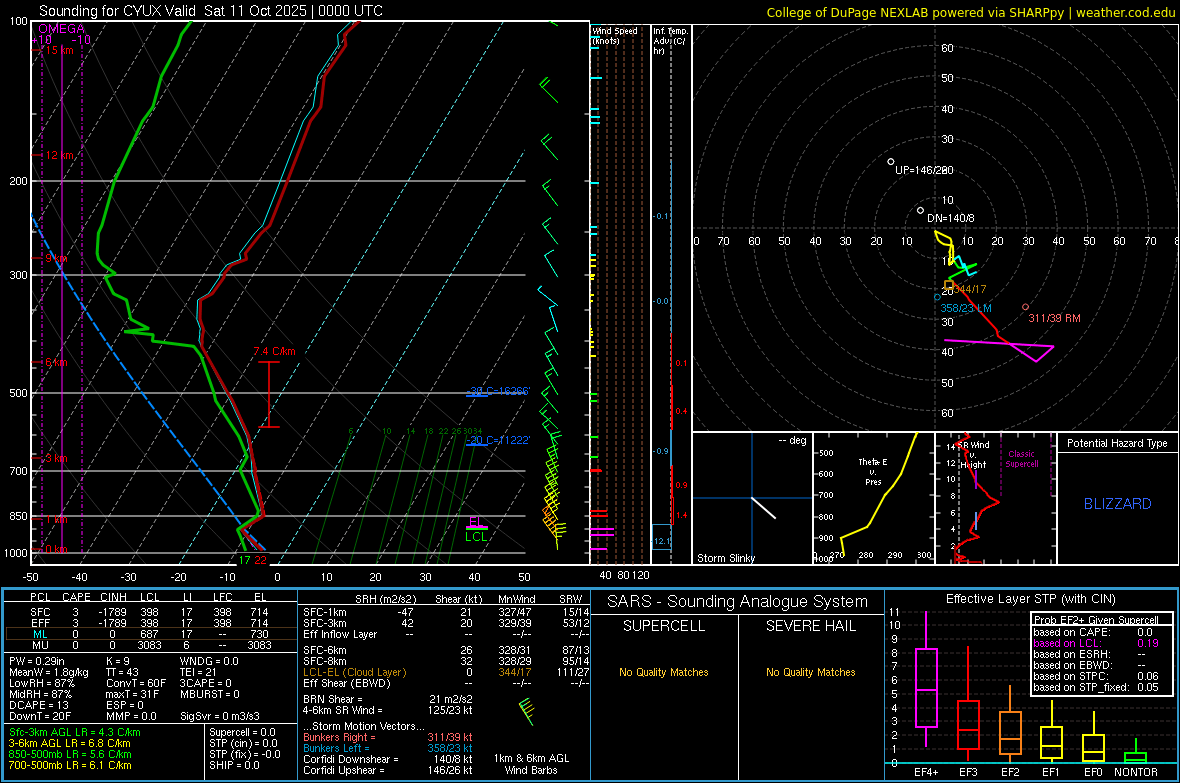Click 700-500mb LR = 6.1 C/km
The width and height of the screenshot is (1180, 783).
70,765
